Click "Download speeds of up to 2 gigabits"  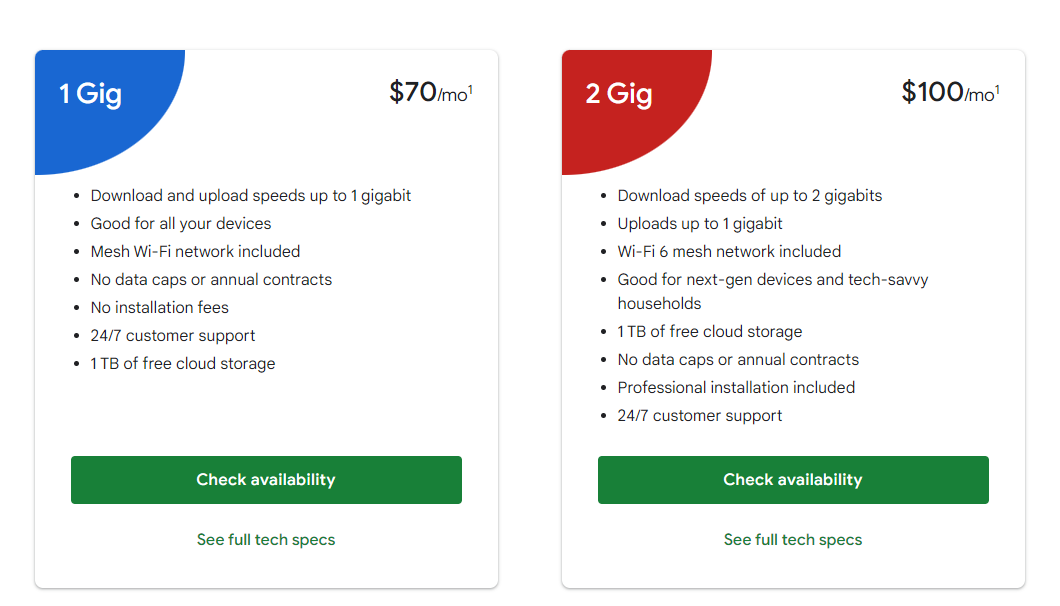pyautogui.click(x=750, y=196)
